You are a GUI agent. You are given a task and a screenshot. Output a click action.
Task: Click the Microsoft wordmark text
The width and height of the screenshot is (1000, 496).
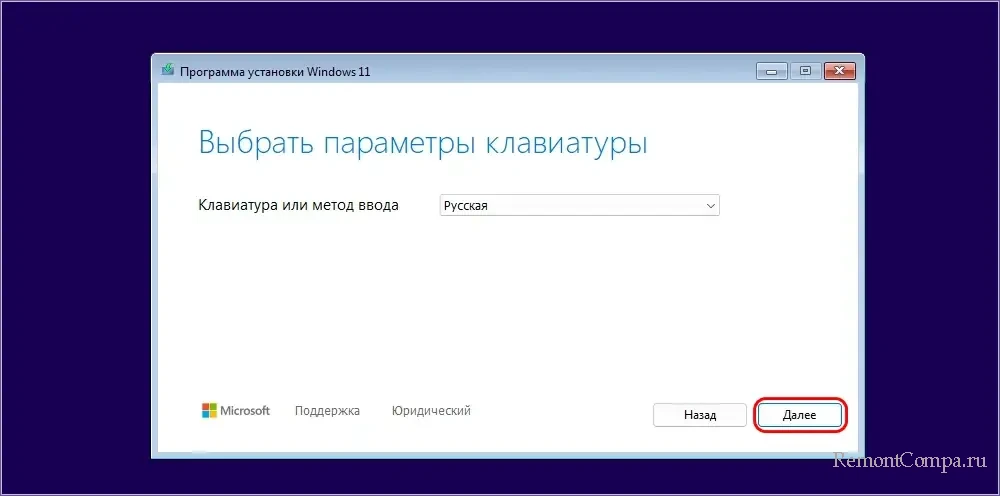coord(245,411)
